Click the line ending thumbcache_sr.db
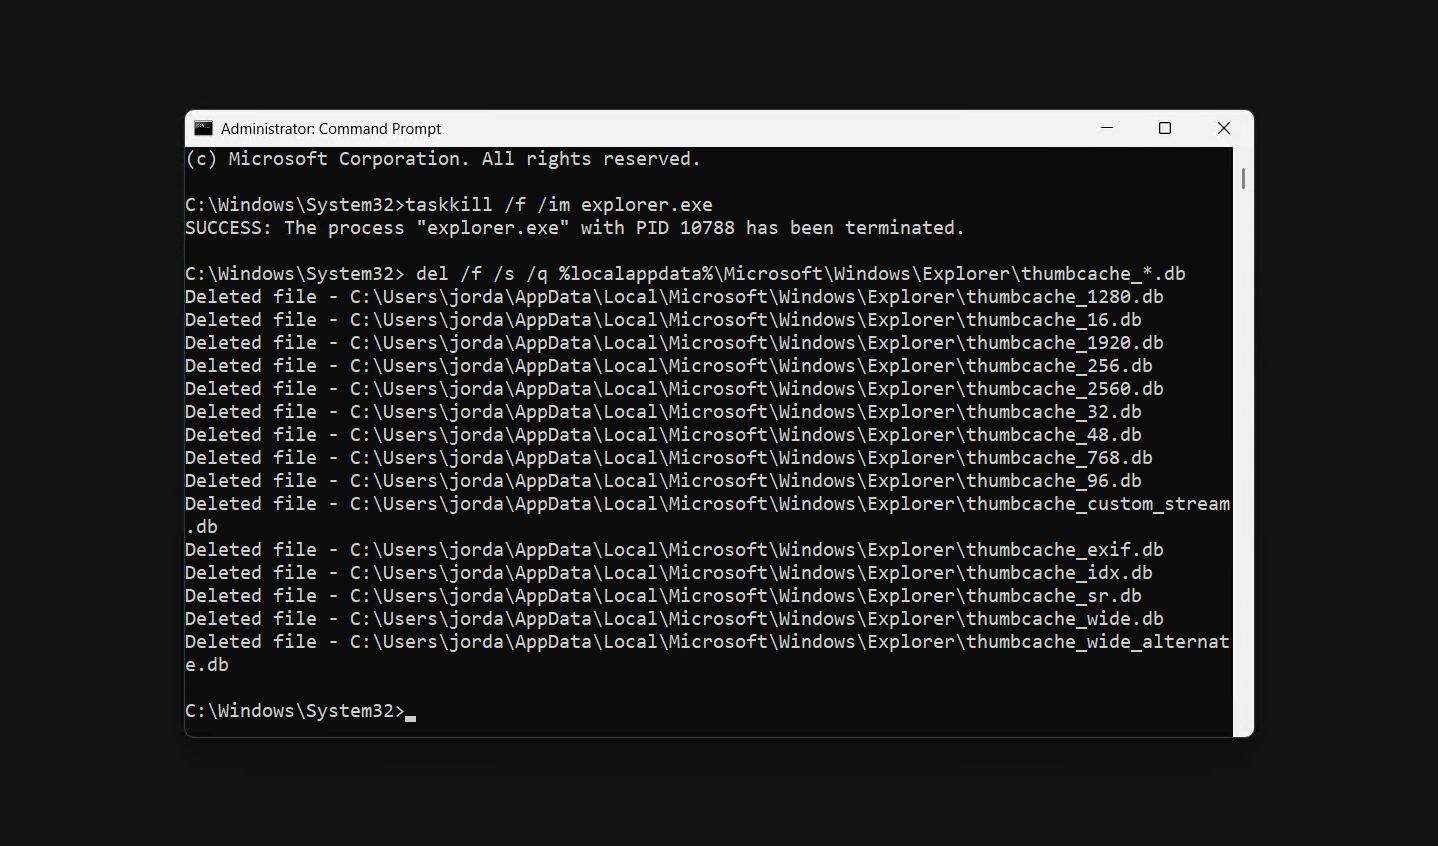The image size is (1438, 846). click(x=663, y=596)
